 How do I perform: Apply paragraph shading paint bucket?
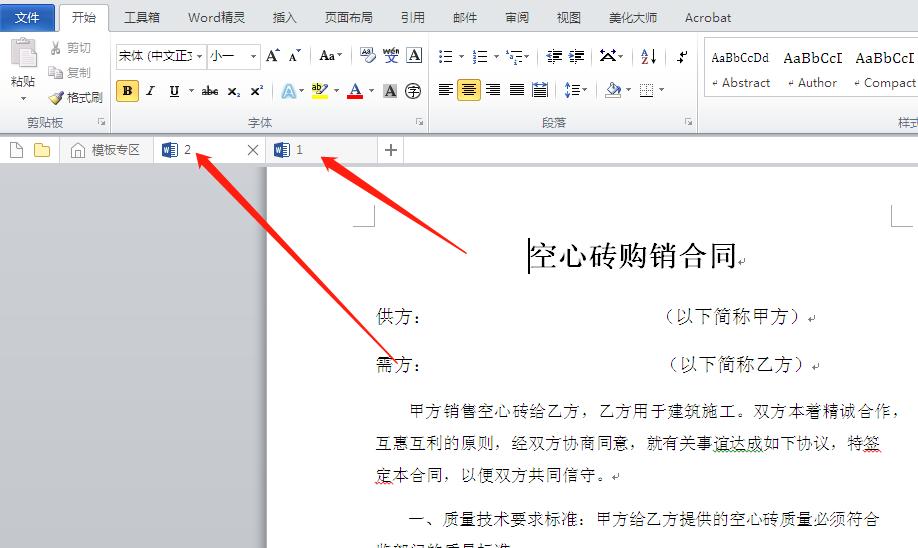click(x=613, y=90)
